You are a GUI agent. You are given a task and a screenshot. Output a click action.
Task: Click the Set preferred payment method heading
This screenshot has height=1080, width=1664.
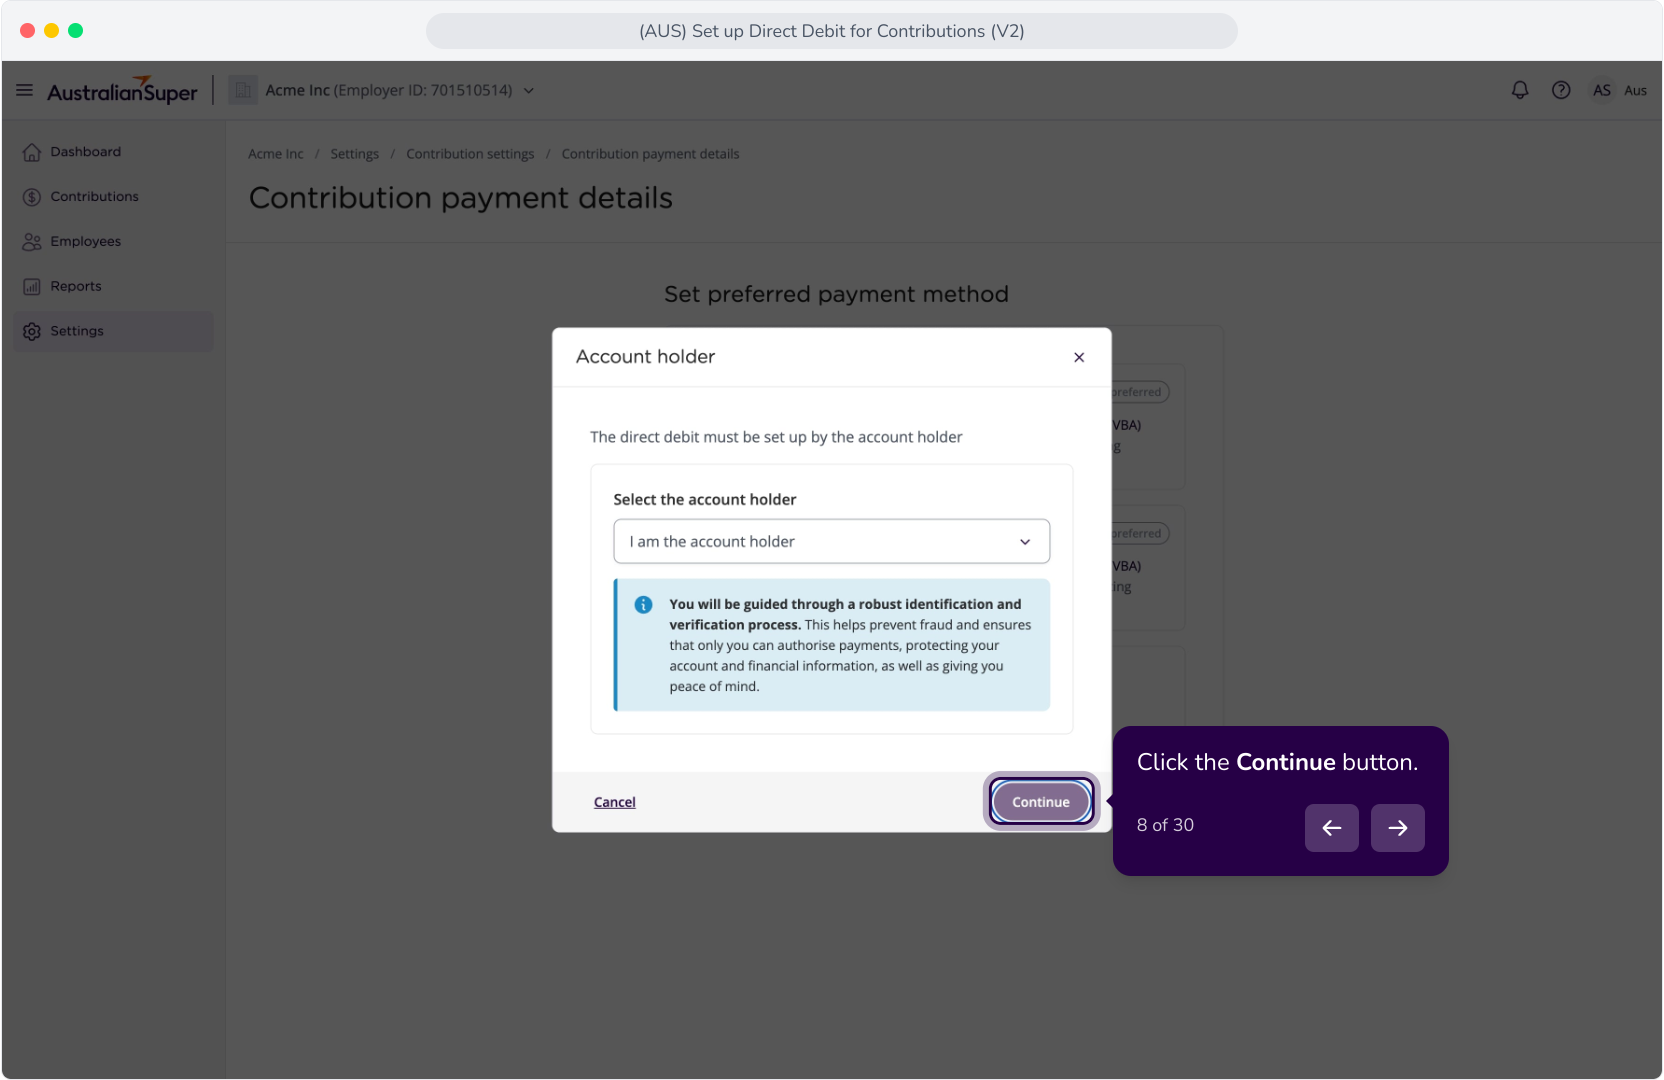pos(837,294)
